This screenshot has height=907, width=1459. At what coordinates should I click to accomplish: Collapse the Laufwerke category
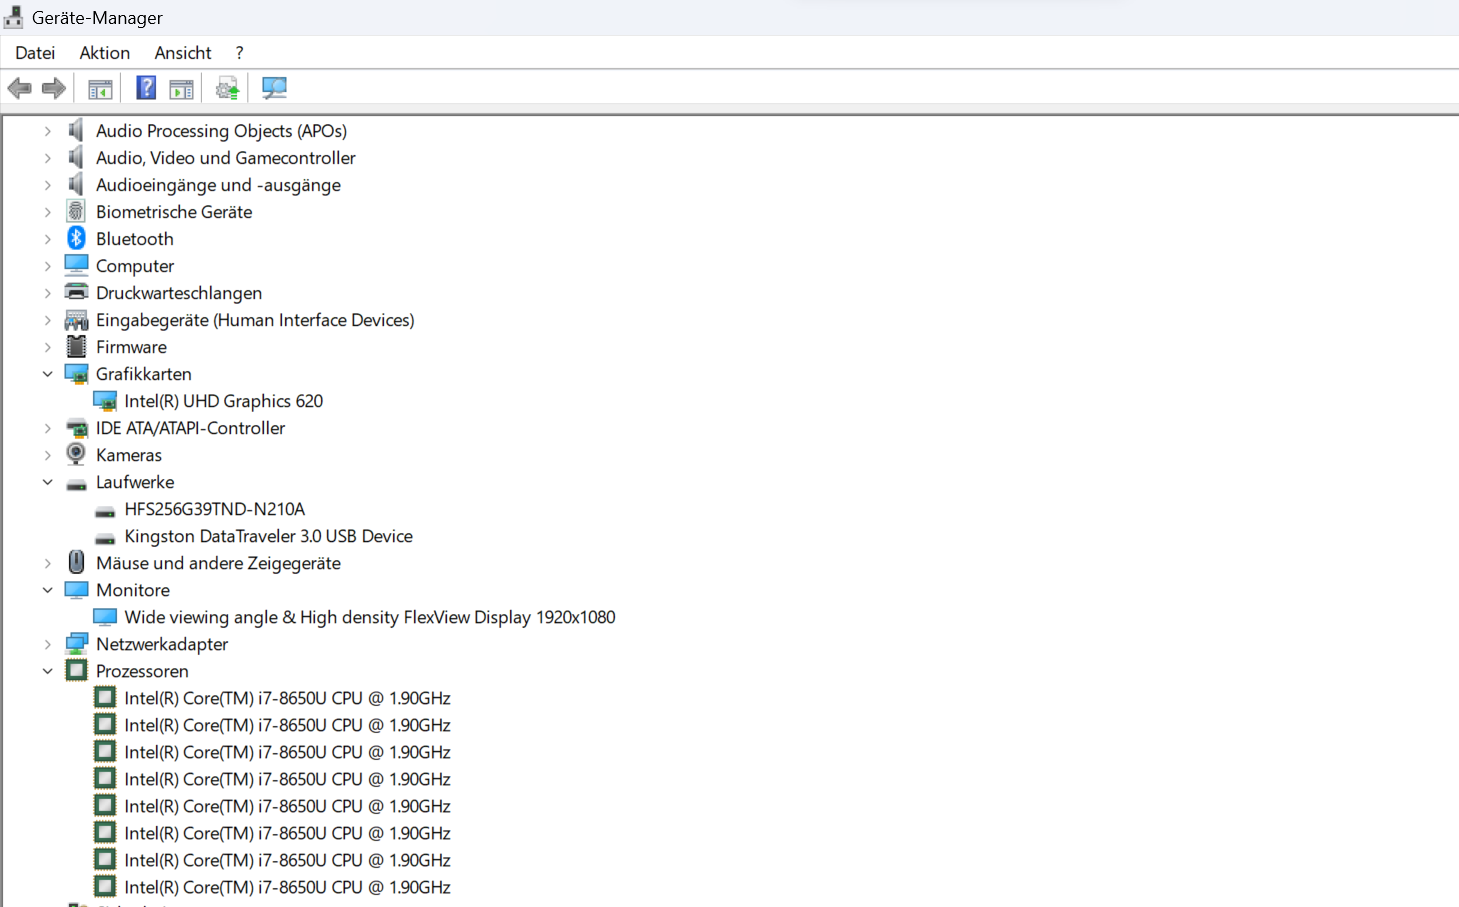tap(47, 482)
